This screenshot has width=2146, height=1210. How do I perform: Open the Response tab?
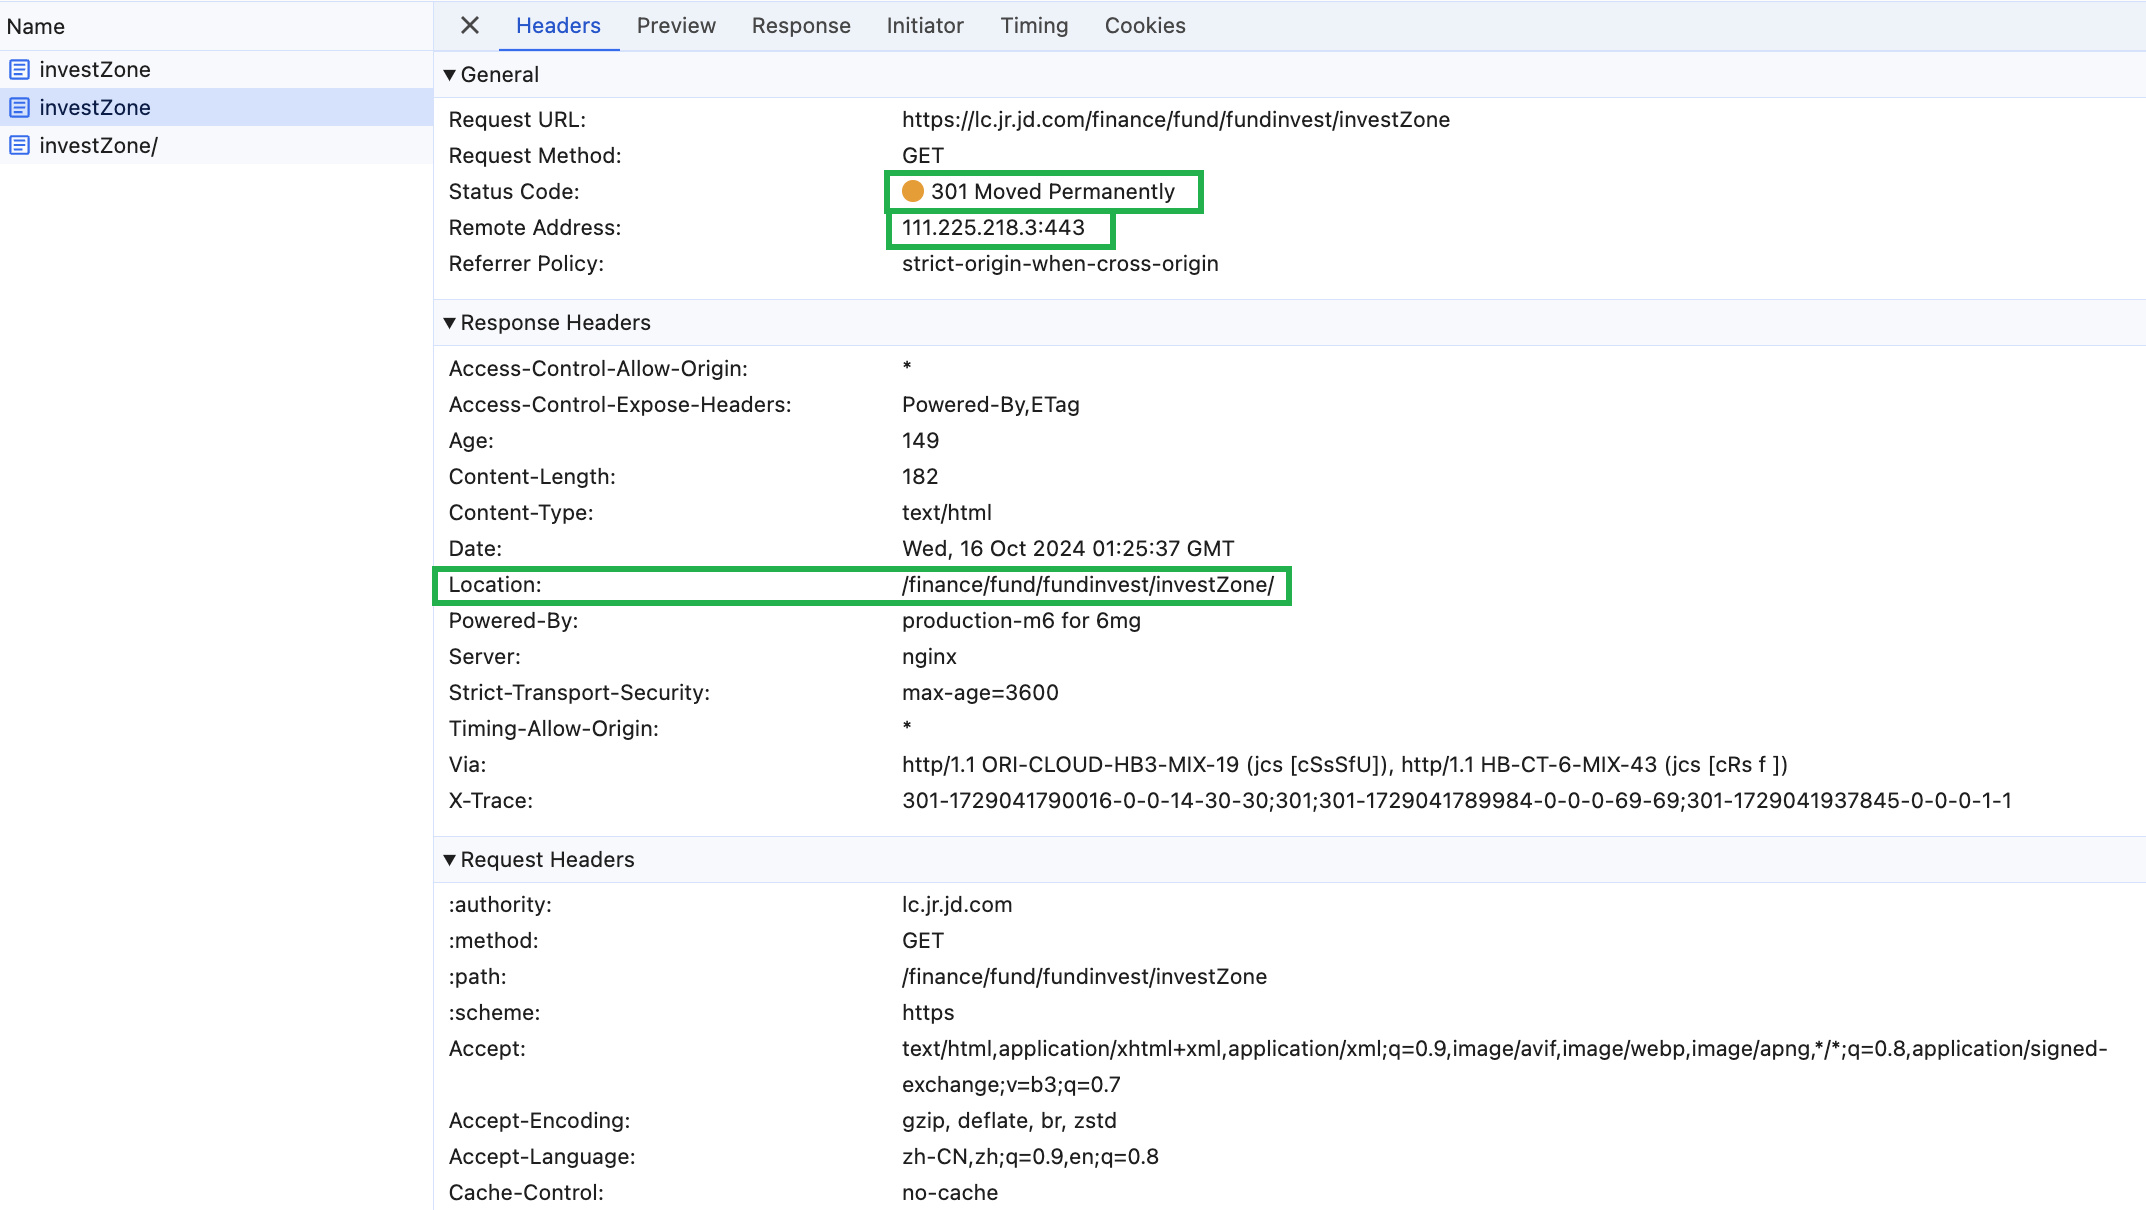[x=800, y=26]
